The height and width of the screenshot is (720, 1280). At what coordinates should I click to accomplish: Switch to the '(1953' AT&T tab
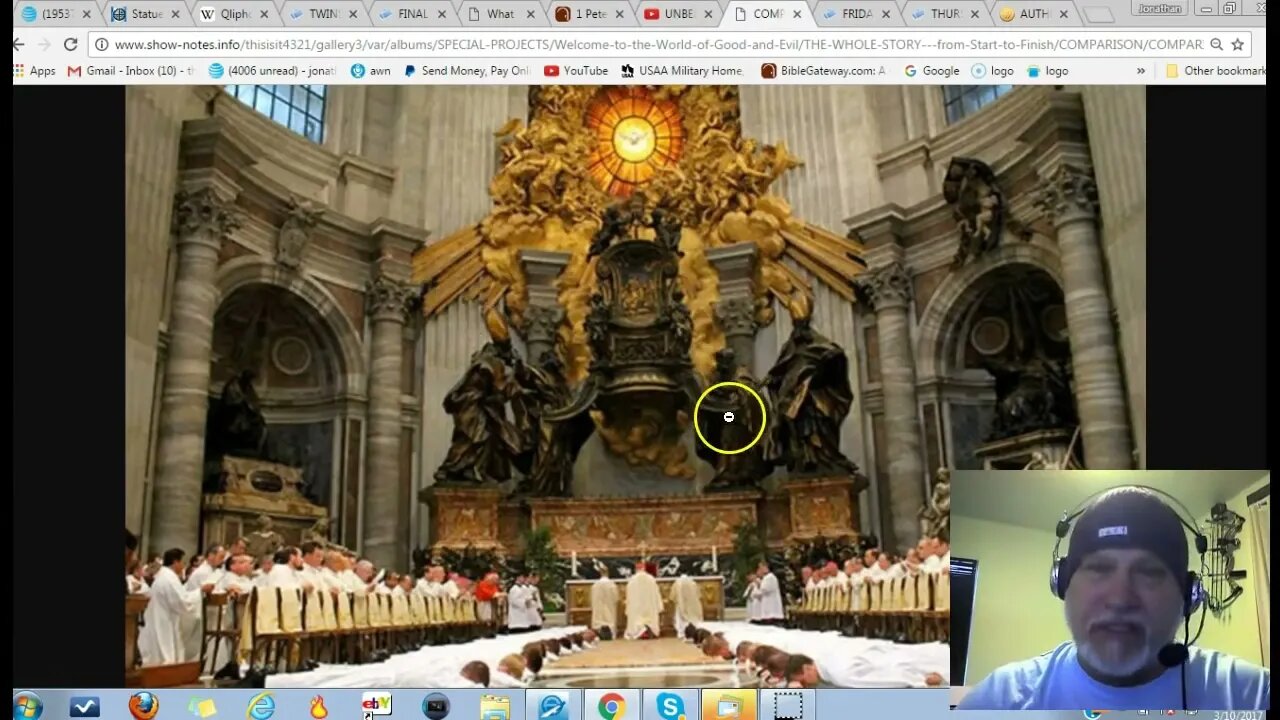point(57,14)
